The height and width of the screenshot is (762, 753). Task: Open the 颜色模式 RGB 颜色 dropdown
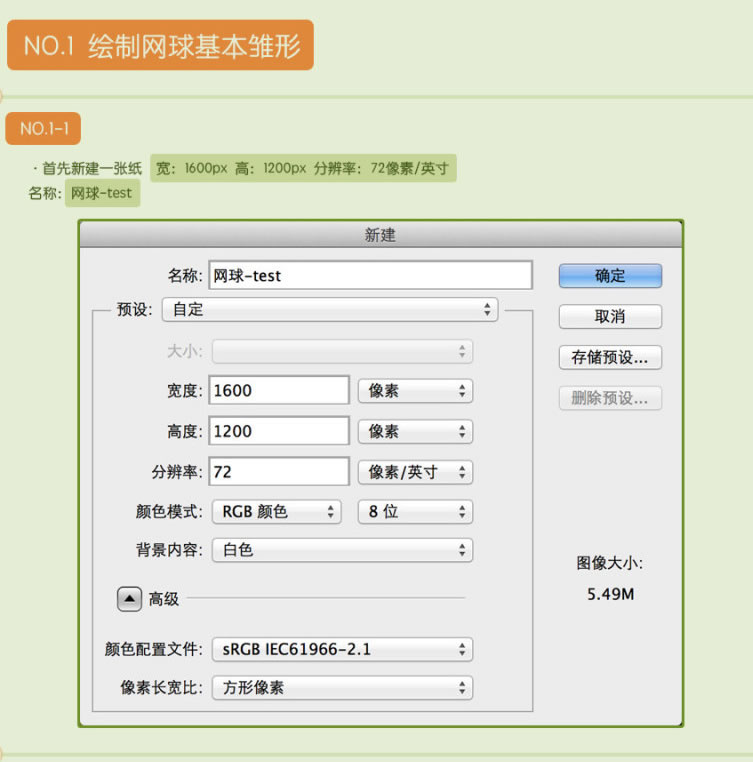(x=277, y=511)
